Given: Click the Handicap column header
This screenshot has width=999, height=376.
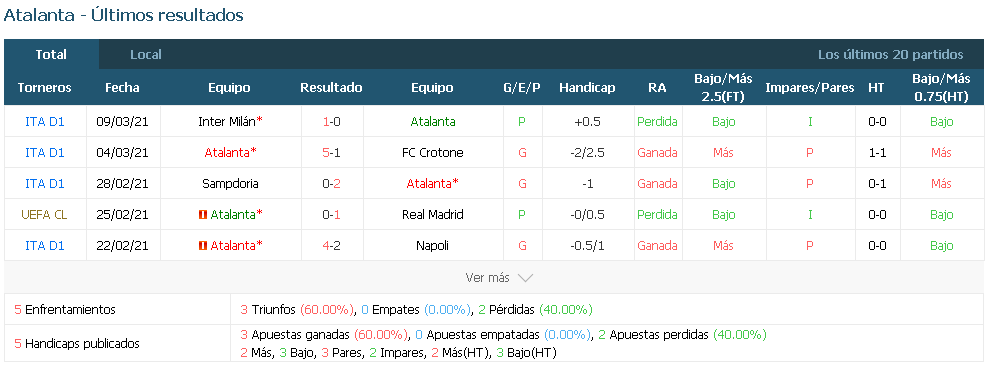Looking at the screenshot, I should [587, 87].
